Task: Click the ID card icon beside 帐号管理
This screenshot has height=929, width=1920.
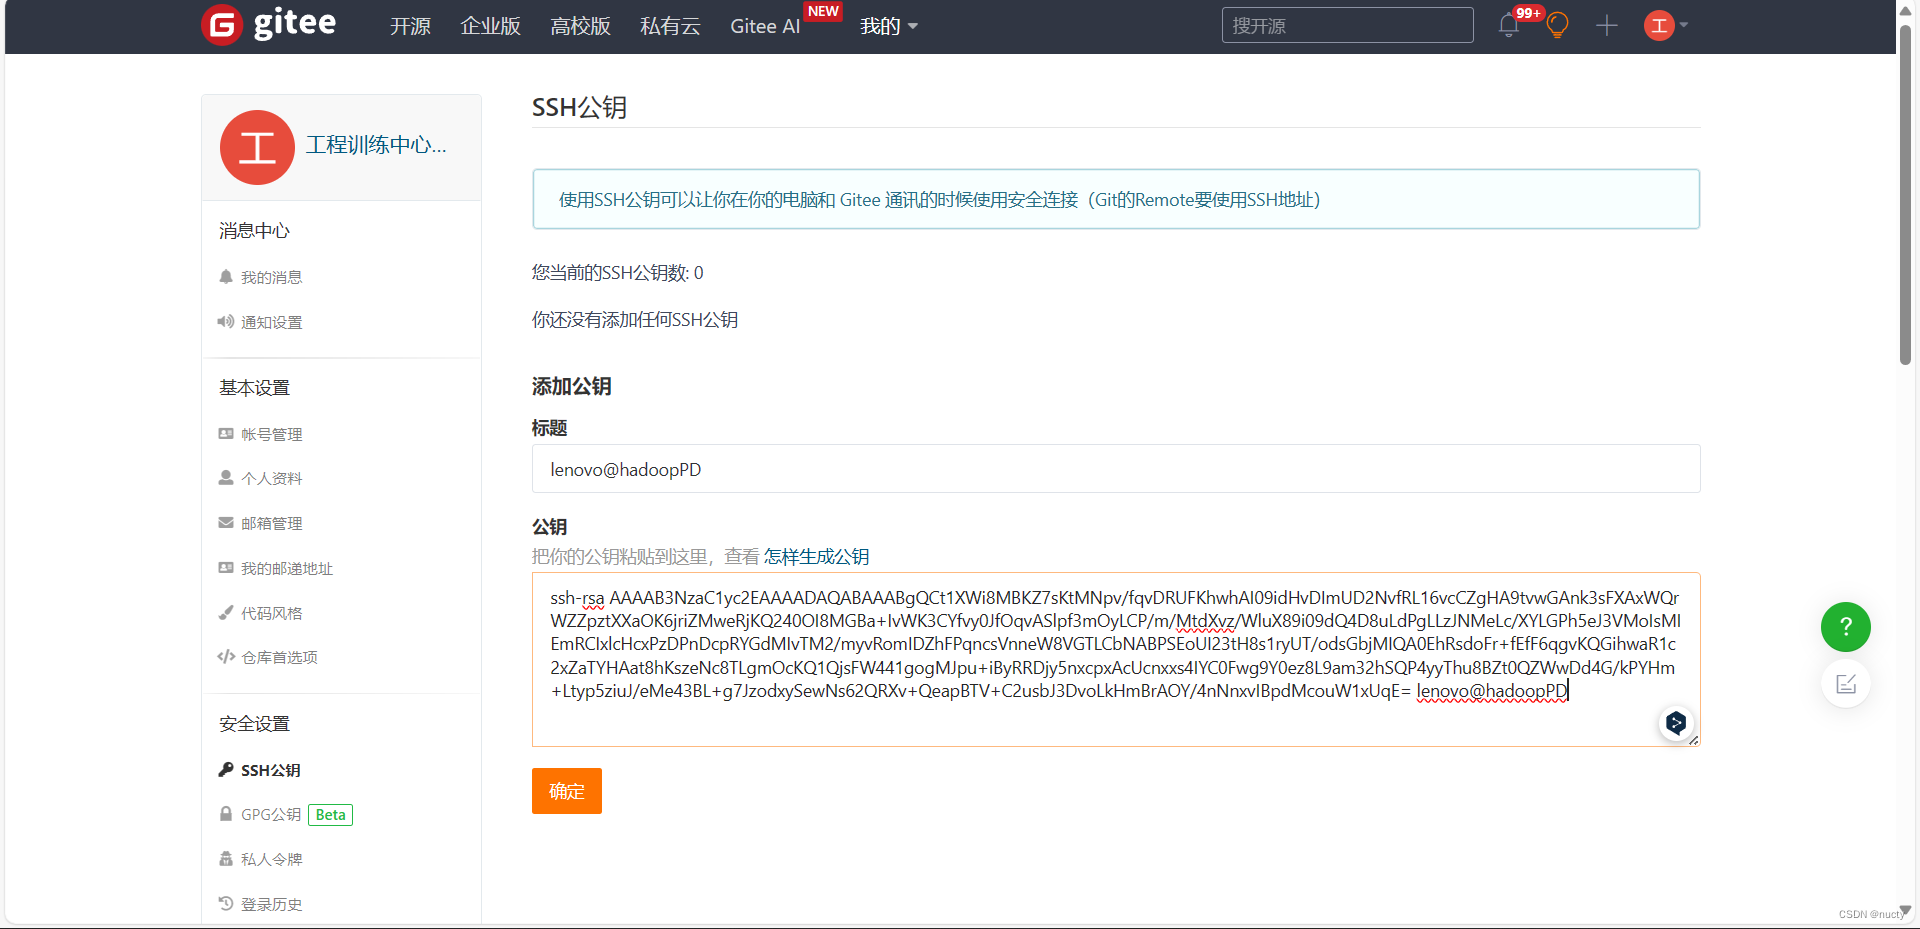Action: (226, 433)
